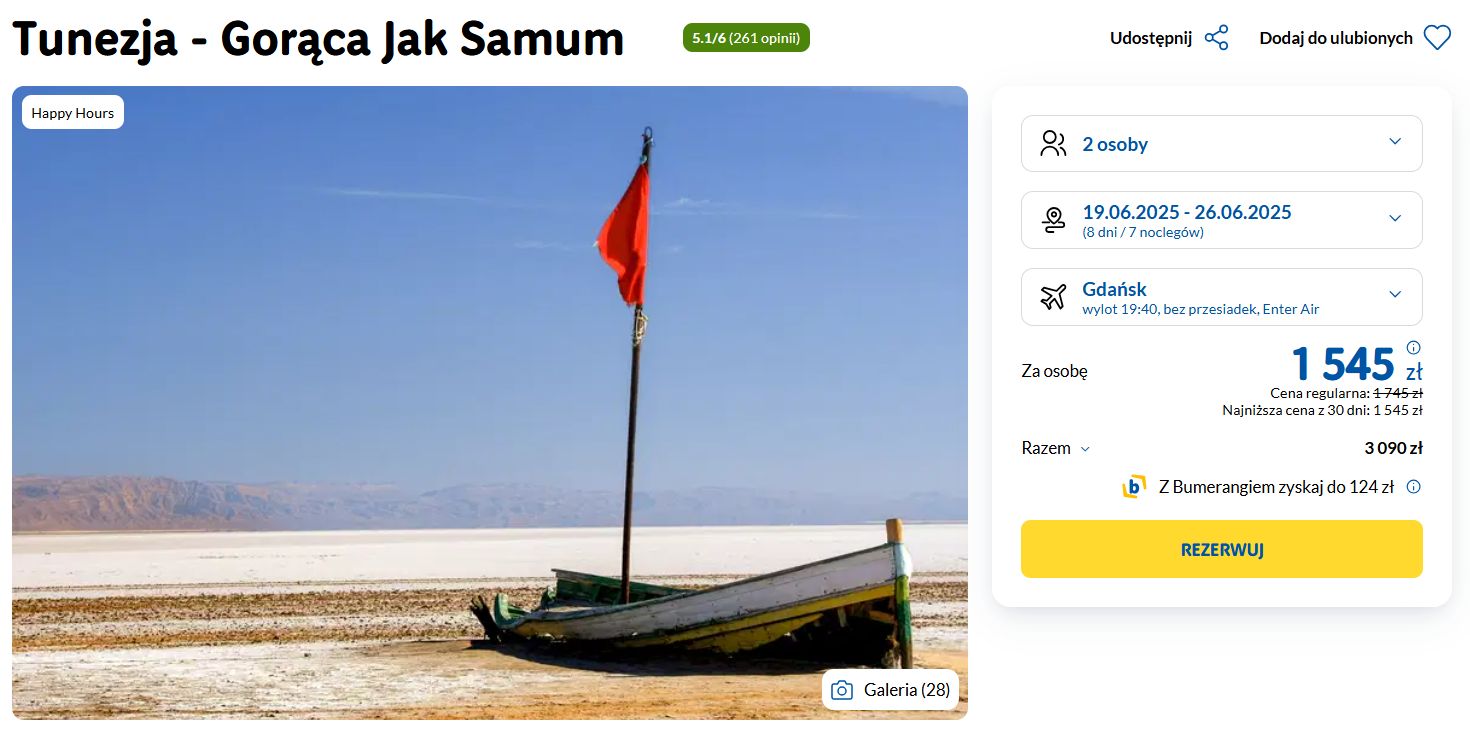The image size is (1470, 731).
Task: Click the yellow REZERWUJ button
Action: (x=1221, y=549)
